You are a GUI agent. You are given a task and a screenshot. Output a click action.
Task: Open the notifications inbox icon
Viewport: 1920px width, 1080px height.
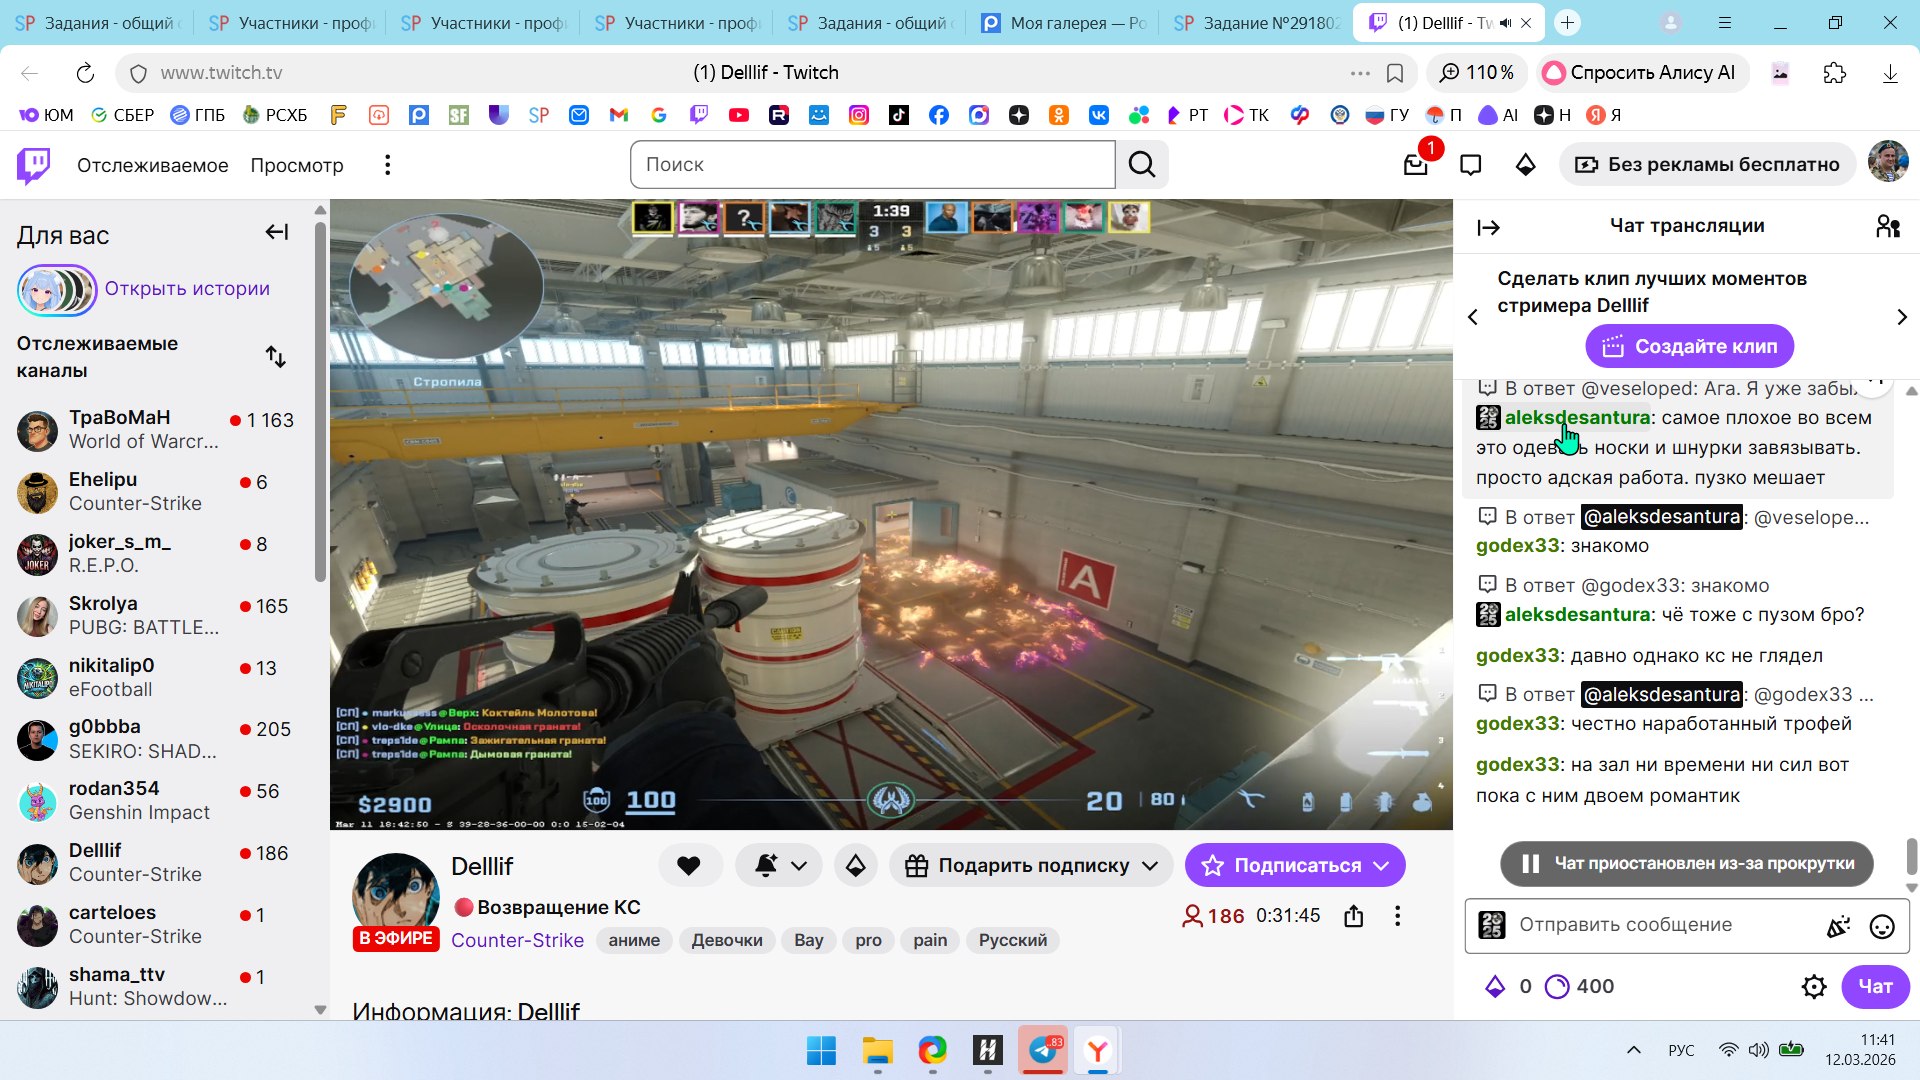point(1415,165)
